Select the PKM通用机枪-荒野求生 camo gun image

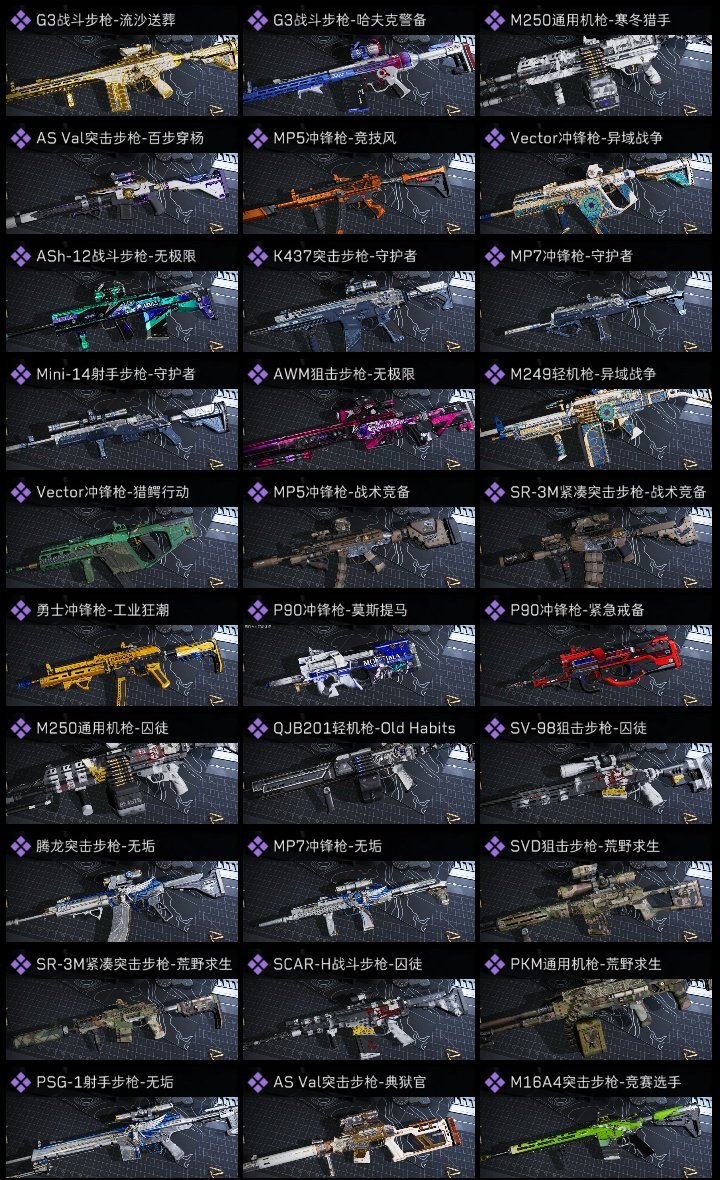coord(596,1020)
